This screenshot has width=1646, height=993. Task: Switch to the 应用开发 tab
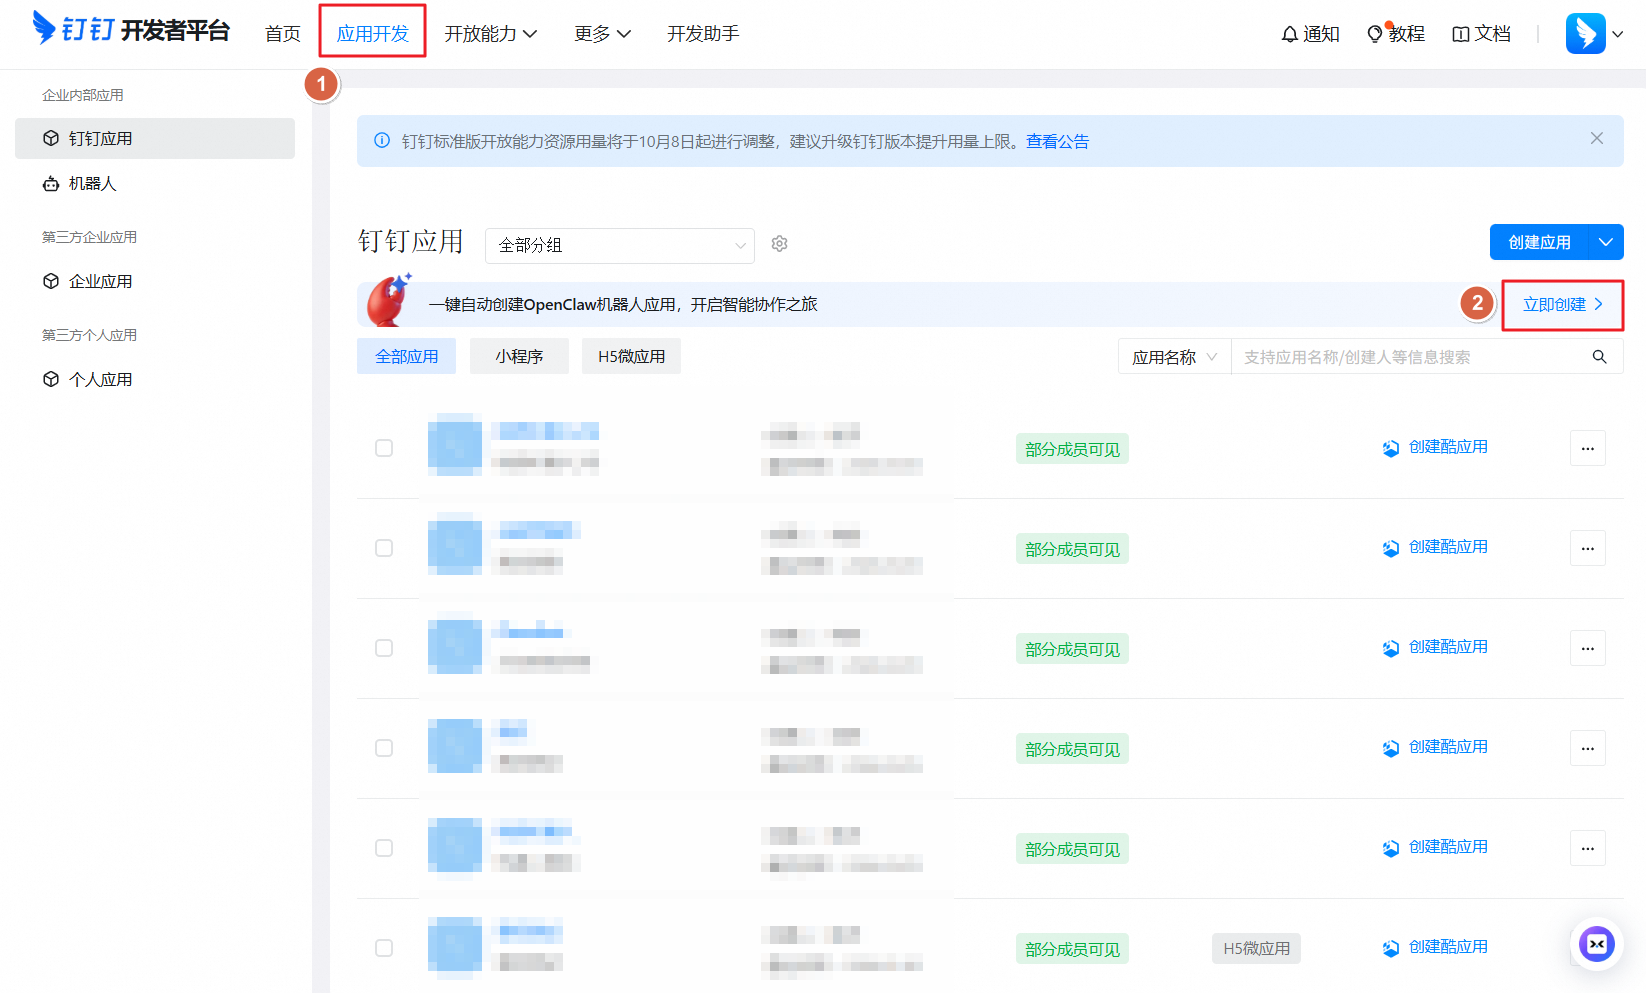[x=373, y=34]
